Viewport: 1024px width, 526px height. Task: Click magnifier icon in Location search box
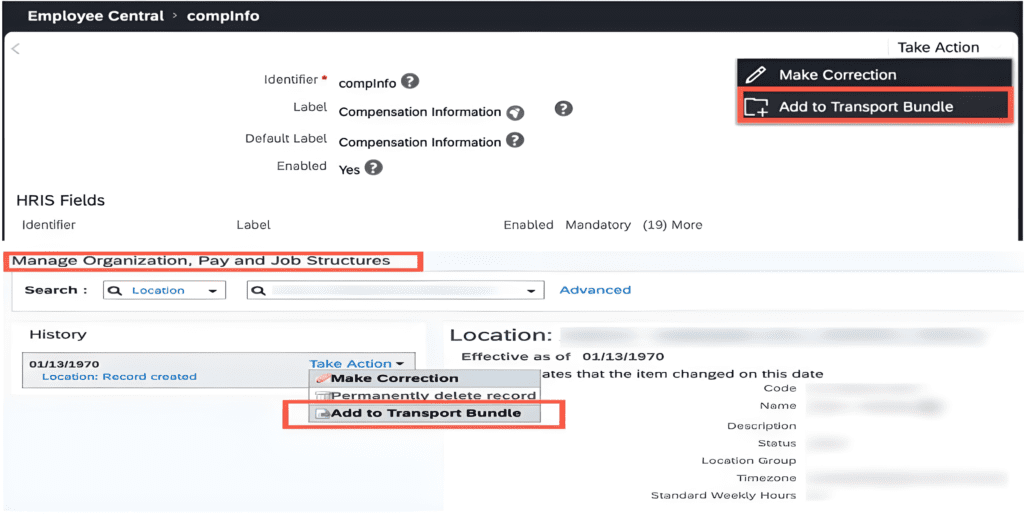(115, 291)
